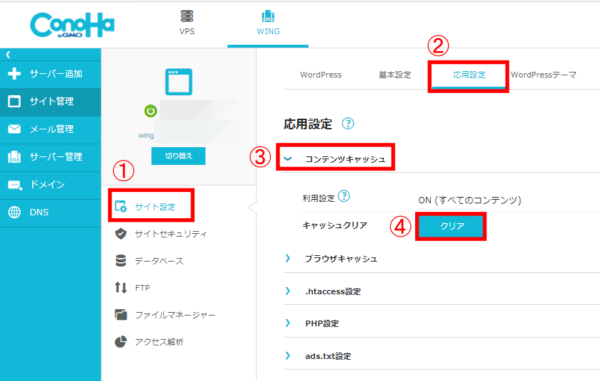Image resolution: width=600 pixels, height=381 pixels.
Task: Open the 応用設定 tab
Action: [x=469, y=75]
